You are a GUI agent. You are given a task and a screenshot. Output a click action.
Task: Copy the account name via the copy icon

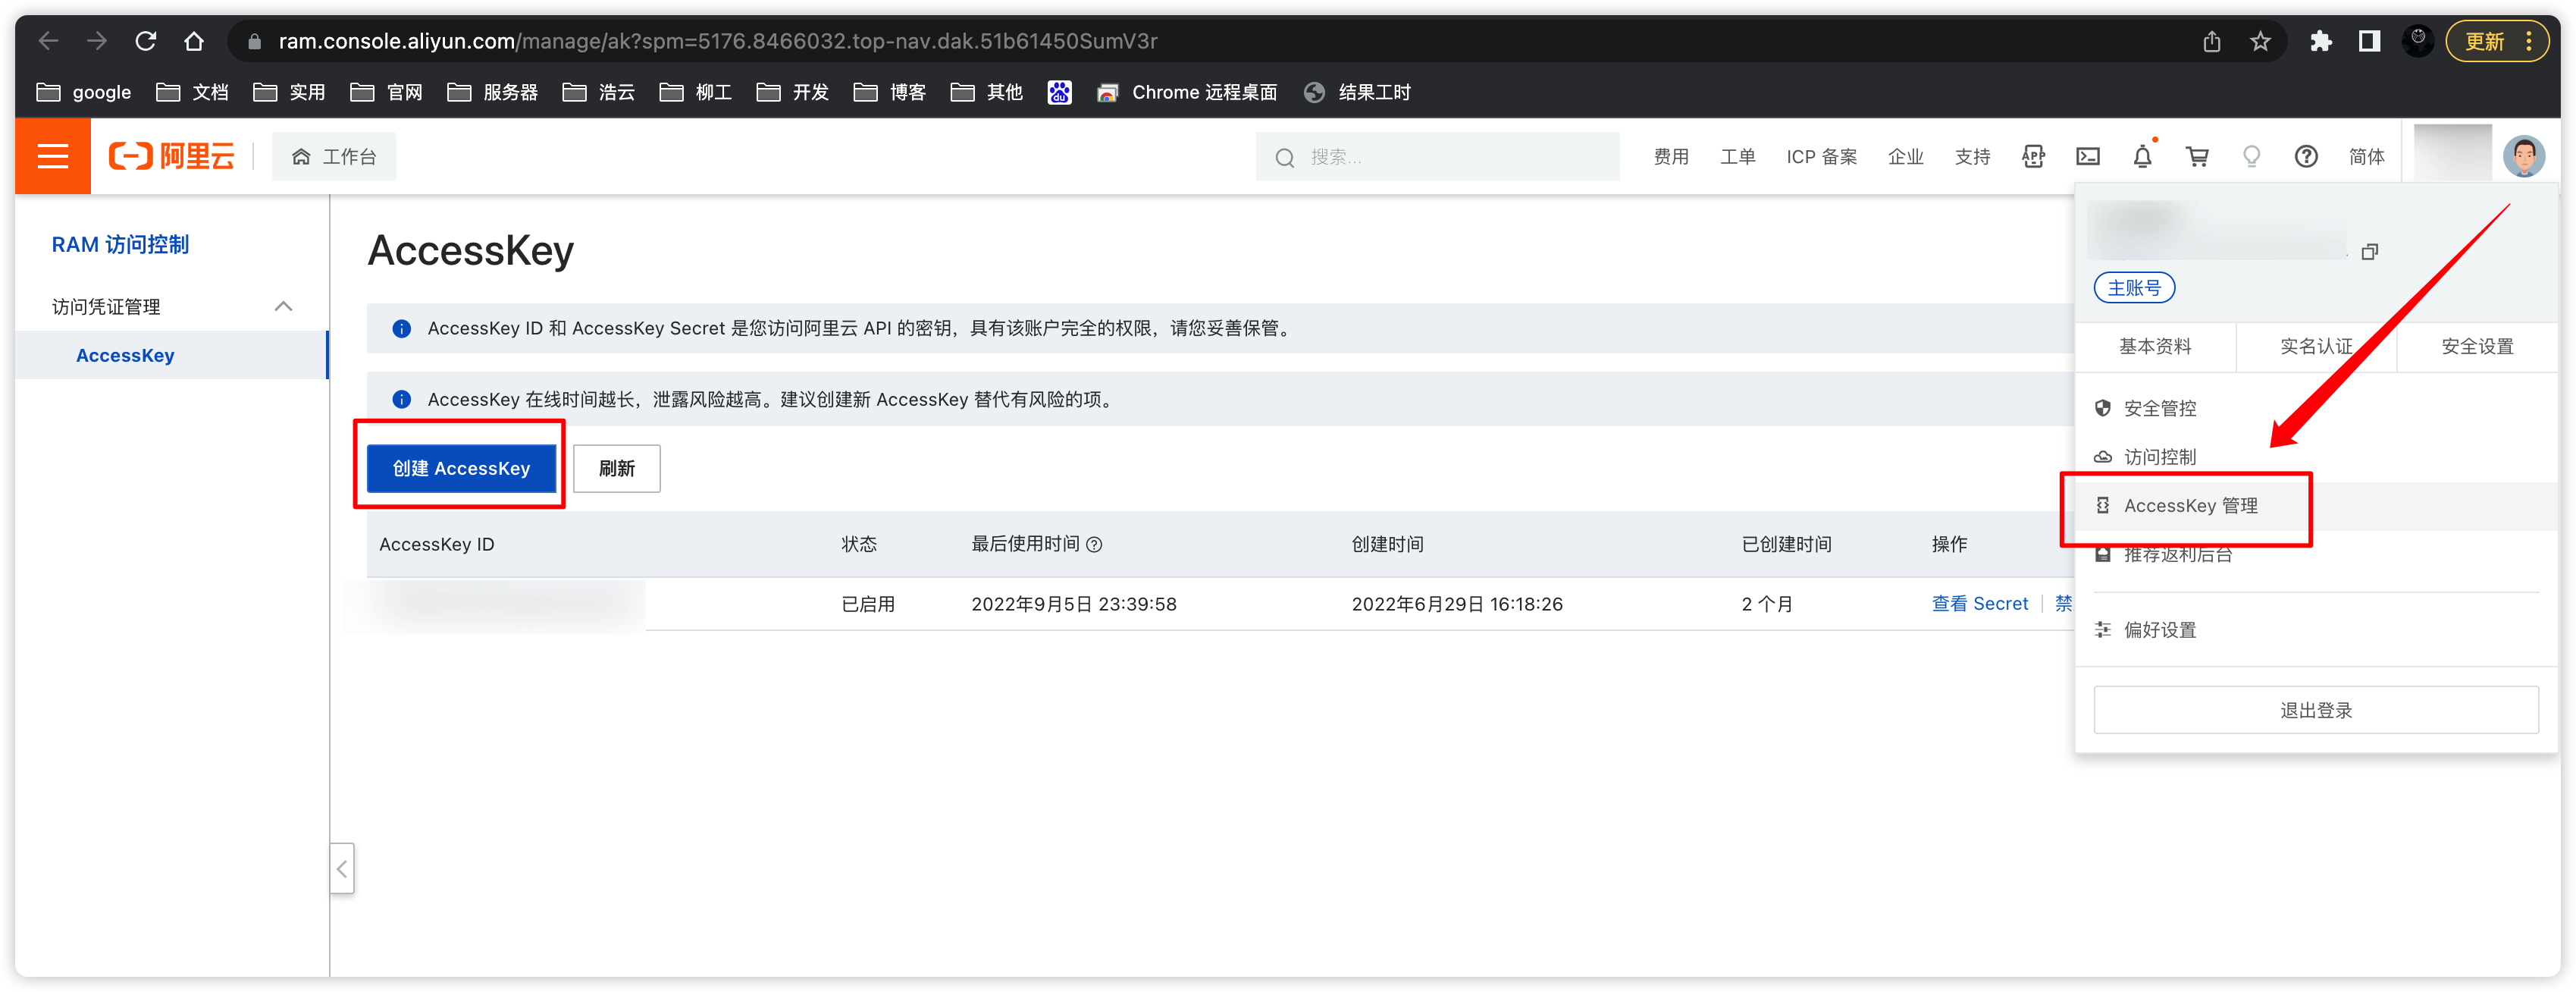[x=2369, y=252]
